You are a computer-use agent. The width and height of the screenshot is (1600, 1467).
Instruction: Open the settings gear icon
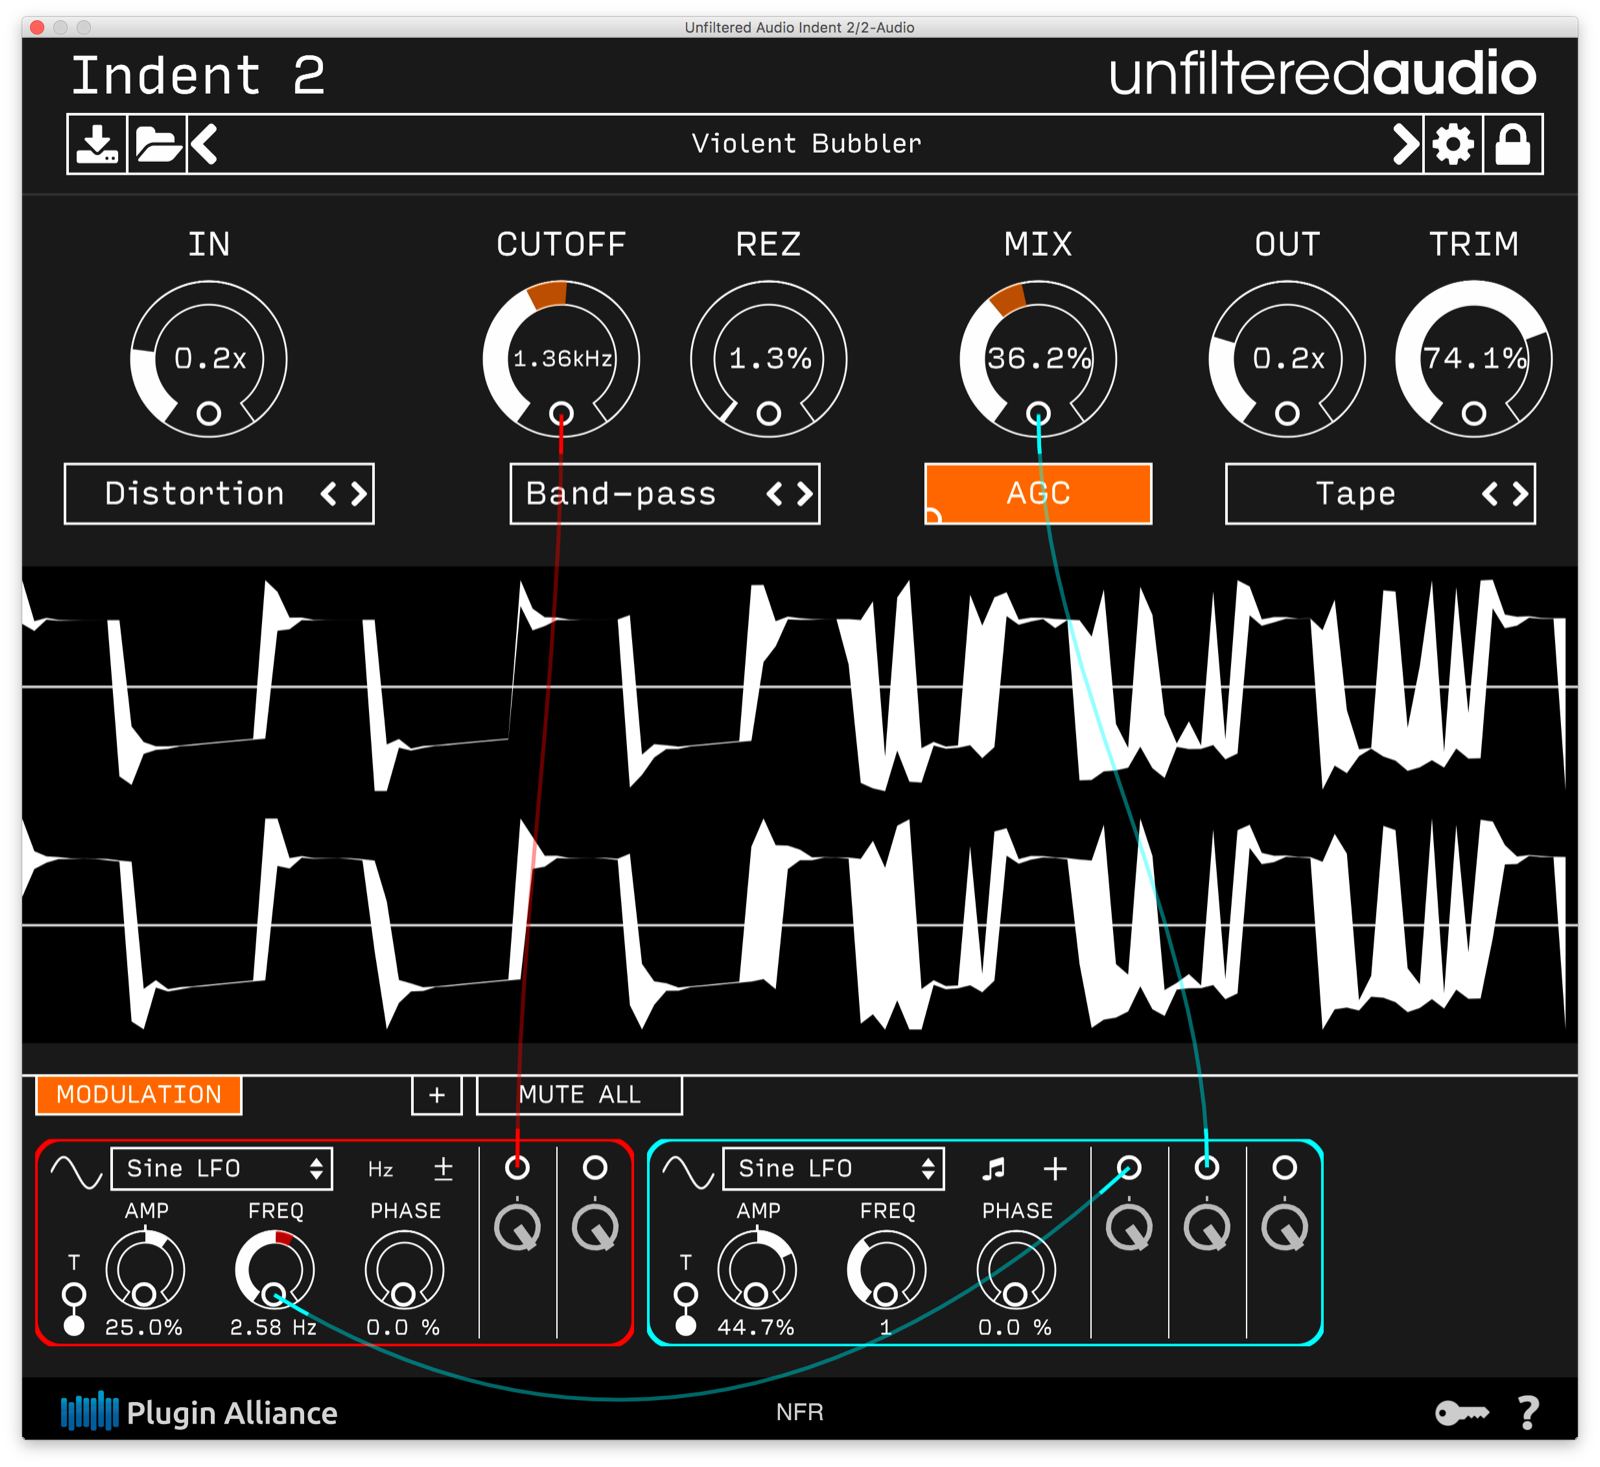point(1453,143)
